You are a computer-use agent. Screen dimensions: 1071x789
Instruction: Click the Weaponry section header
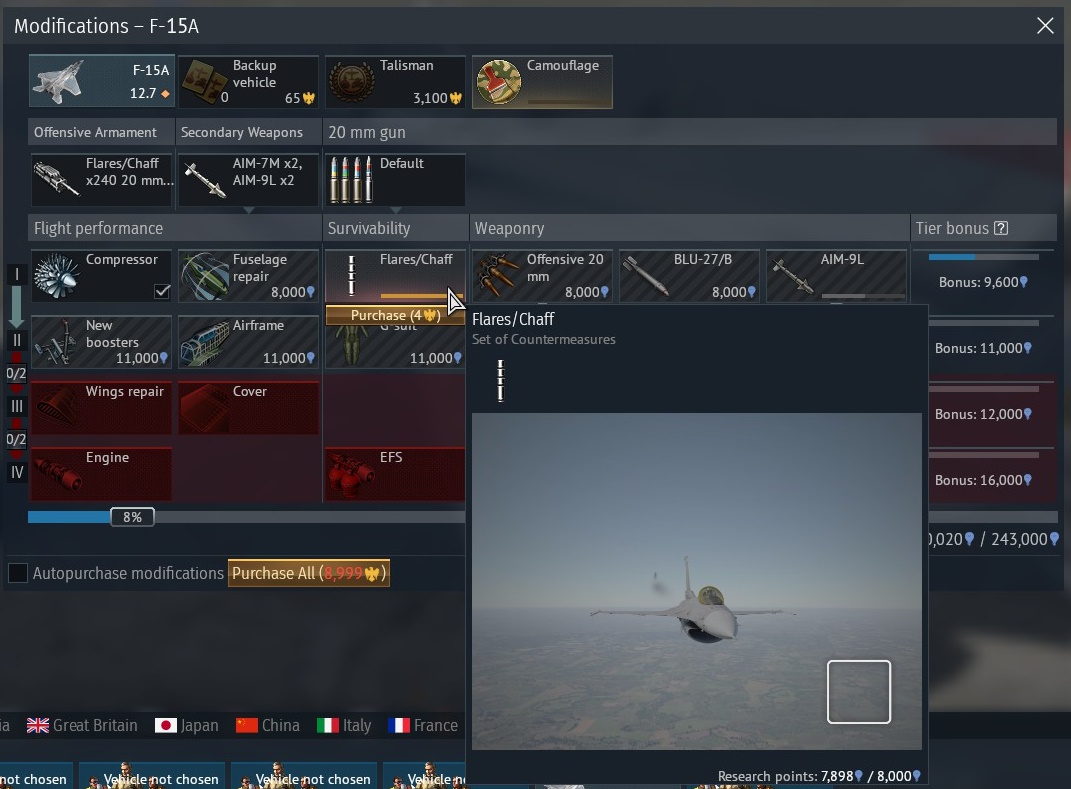pos(690,228)
